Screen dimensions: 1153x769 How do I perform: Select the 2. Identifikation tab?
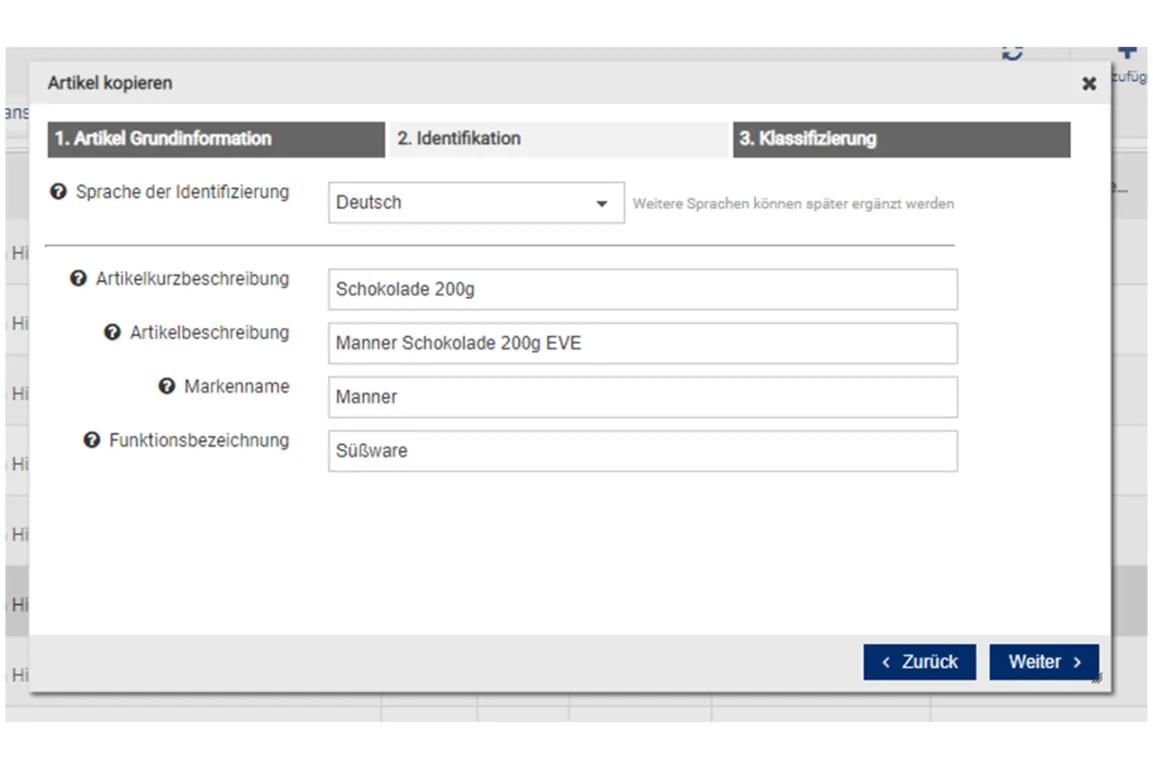click(x=559, y=140)
